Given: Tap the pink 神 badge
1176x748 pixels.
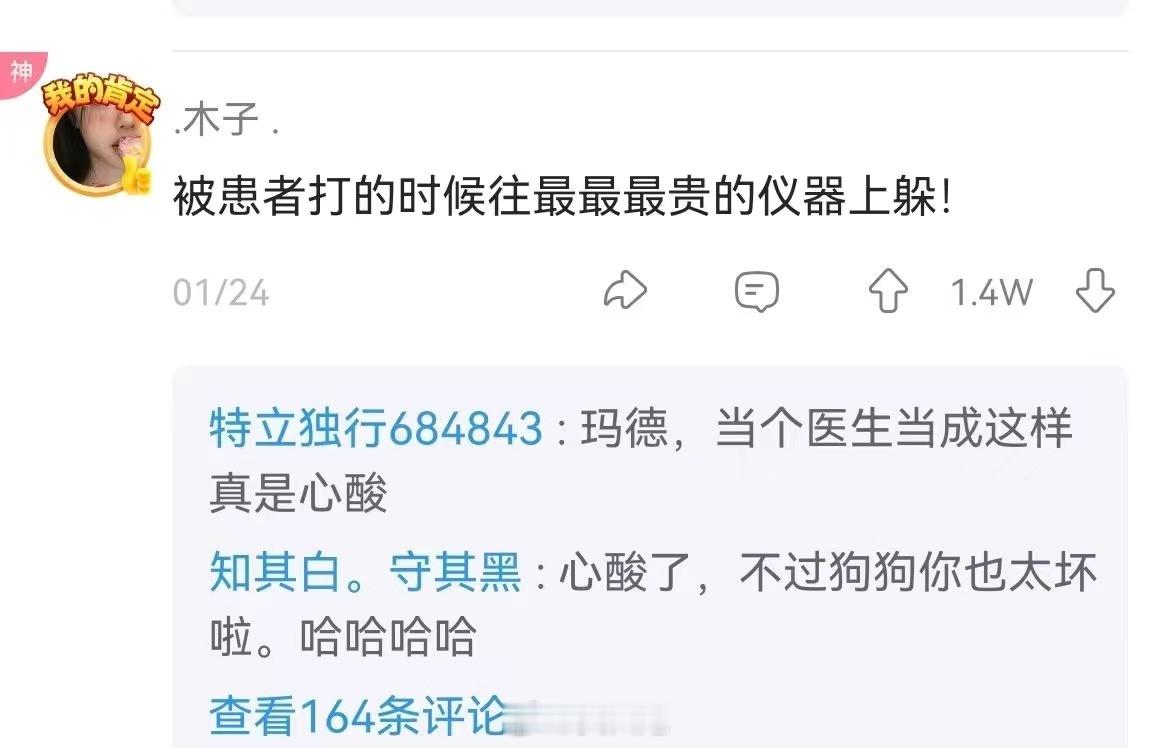Looking at the screenshot, I should 21,72.
